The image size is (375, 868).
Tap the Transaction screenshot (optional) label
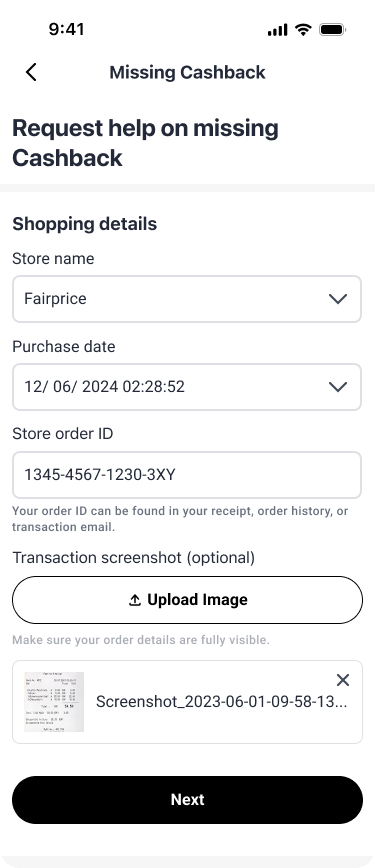pyautogui.click(x=133, y=557)
